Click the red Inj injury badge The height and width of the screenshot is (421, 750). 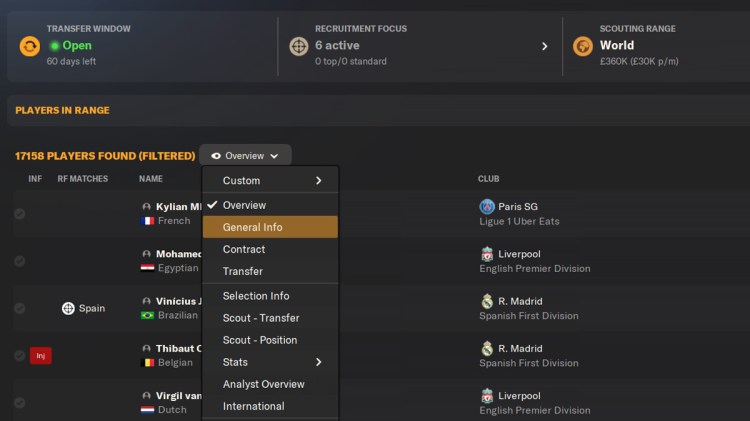[40, 355]
